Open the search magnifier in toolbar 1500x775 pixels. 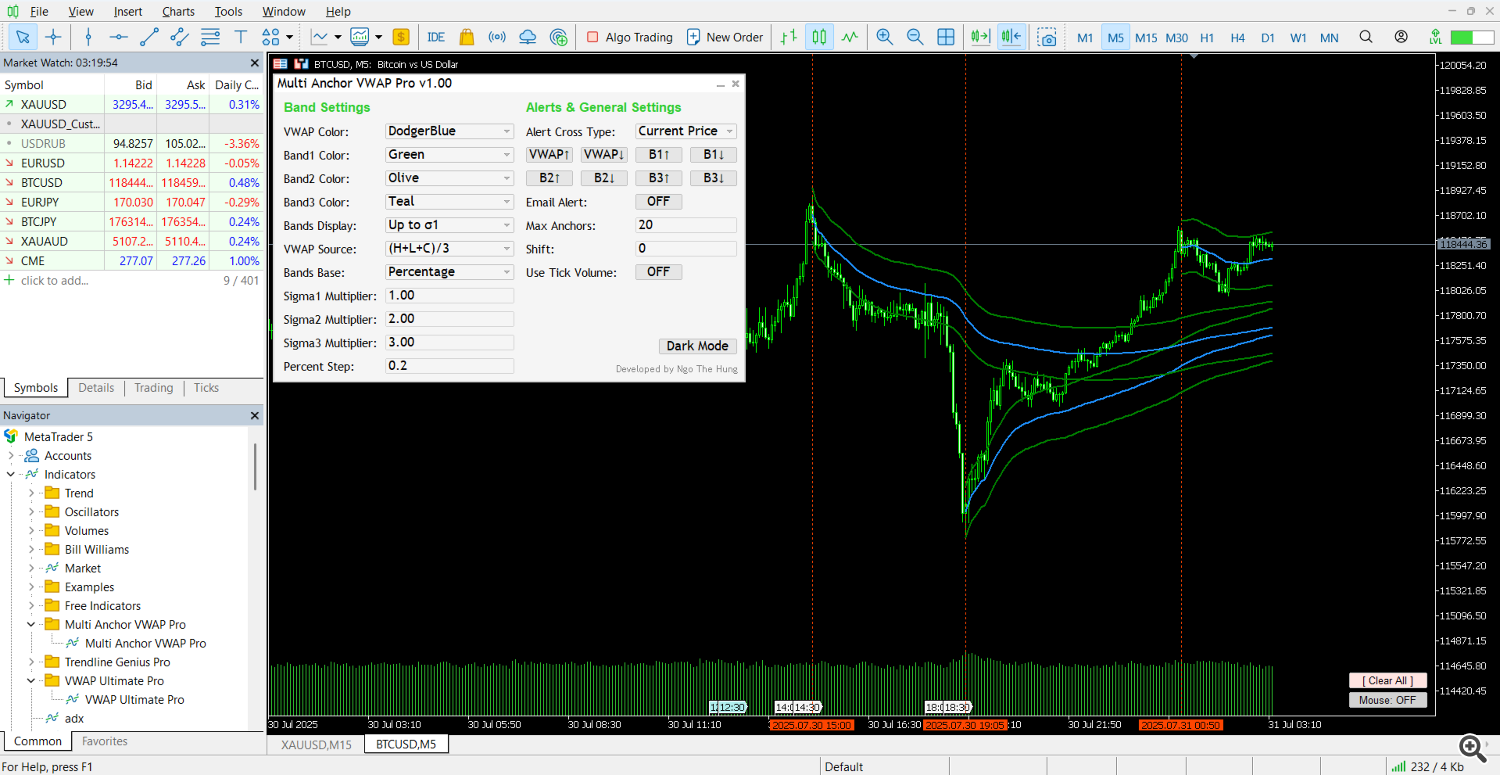(x=1366, y=37)
